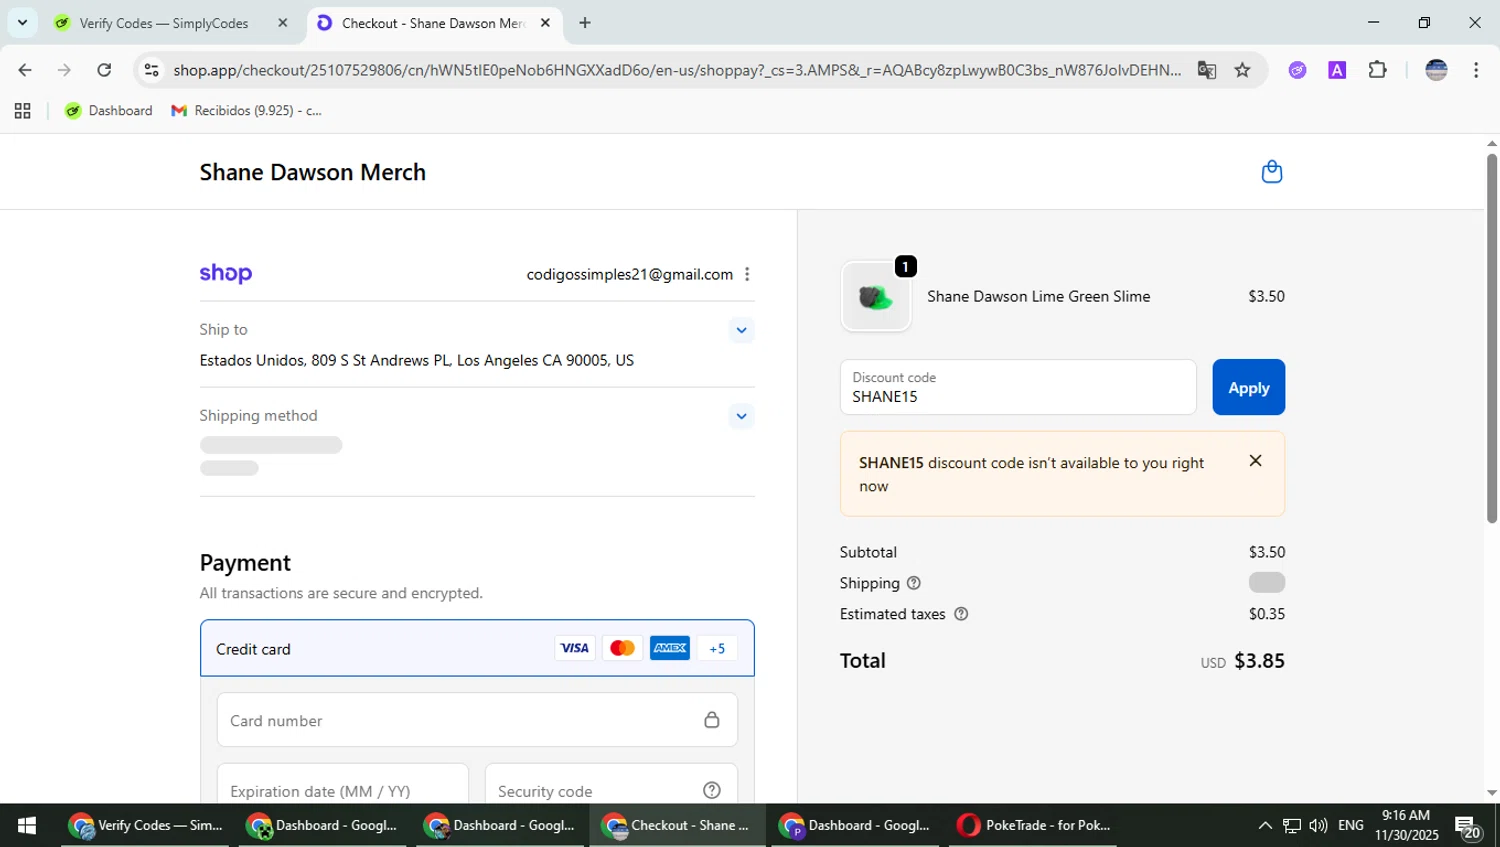
Task: Open the Windows Start menu
Action: [27, 825]
